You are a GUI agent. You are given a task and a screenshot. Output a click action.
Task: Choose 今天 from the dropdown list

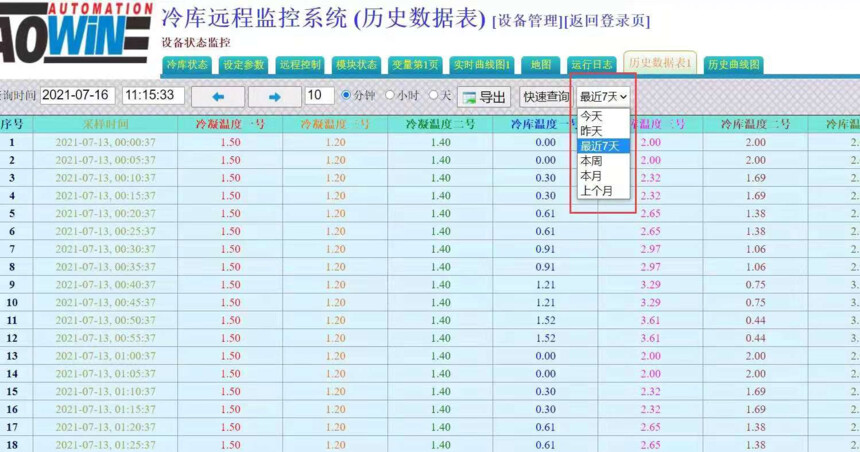(x=603, y=116)
